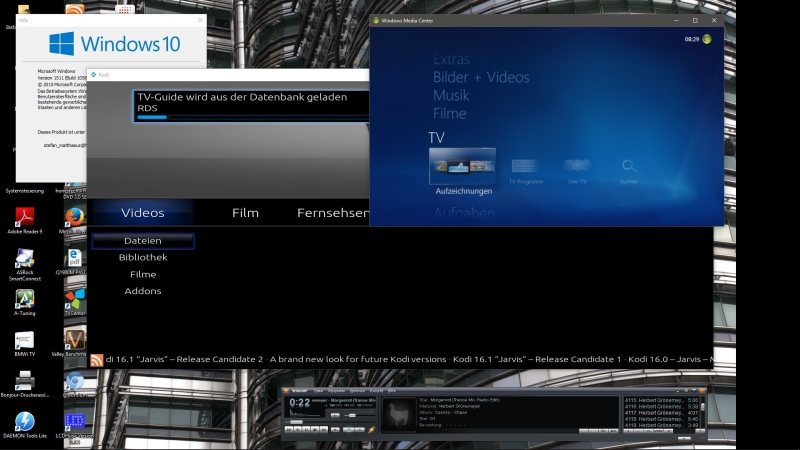Open Ansicht menu in Winamp
Screen dimensions: 800x450
377,391
